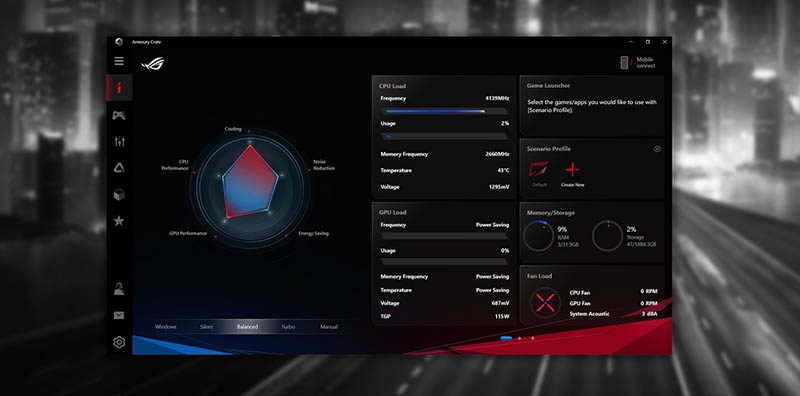
Task: Click the 115W TGP value
Action: pos(502,316)
